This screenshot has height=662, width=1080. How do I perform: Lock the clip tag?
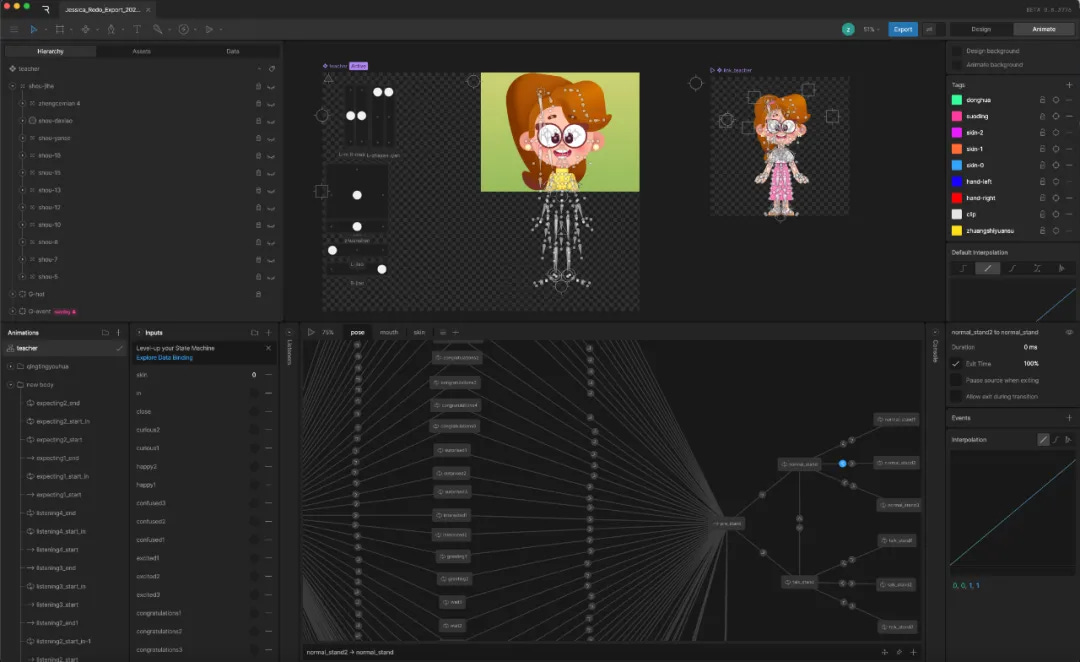1042,214
